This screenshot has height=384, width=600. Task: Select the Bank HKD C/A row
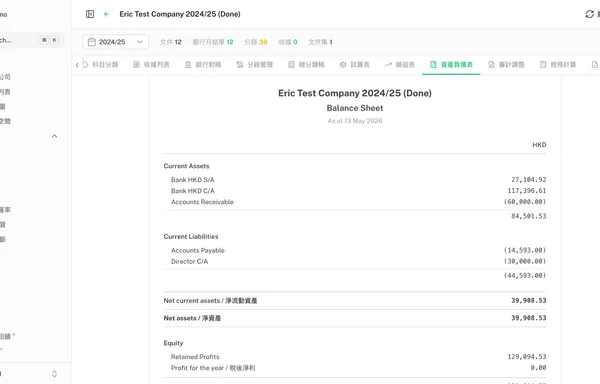tap(355, 191)
